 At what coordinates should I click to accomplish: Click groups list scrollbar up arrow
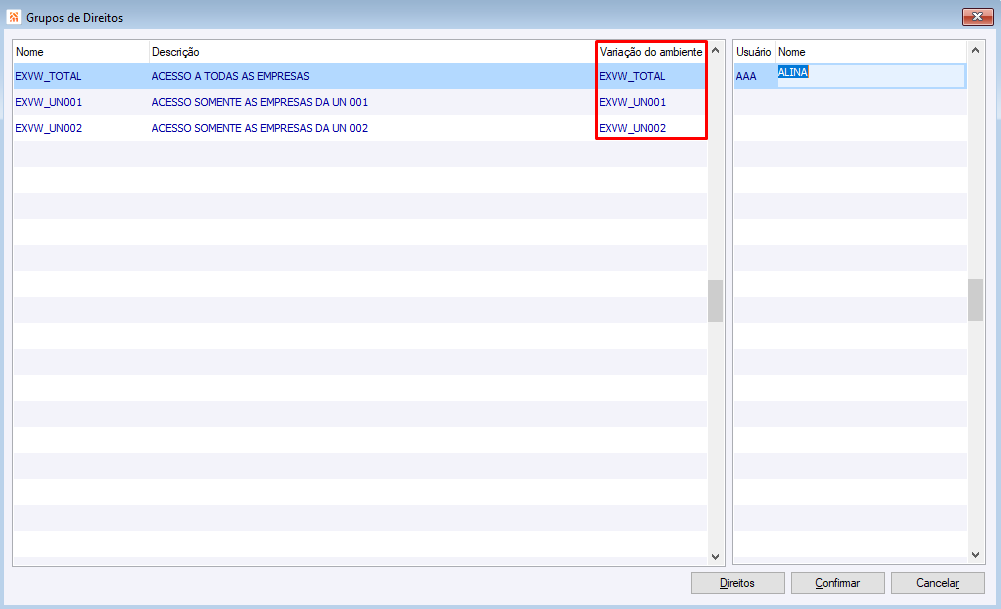(x=716, y=50)
